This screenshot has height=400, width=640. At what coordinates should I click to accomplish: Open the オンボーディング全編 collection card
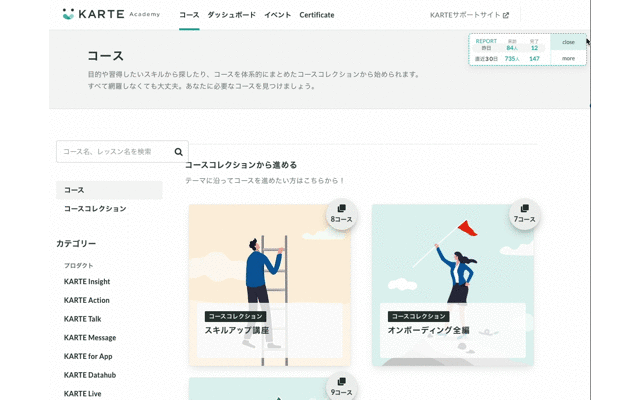tap(453, 285)
